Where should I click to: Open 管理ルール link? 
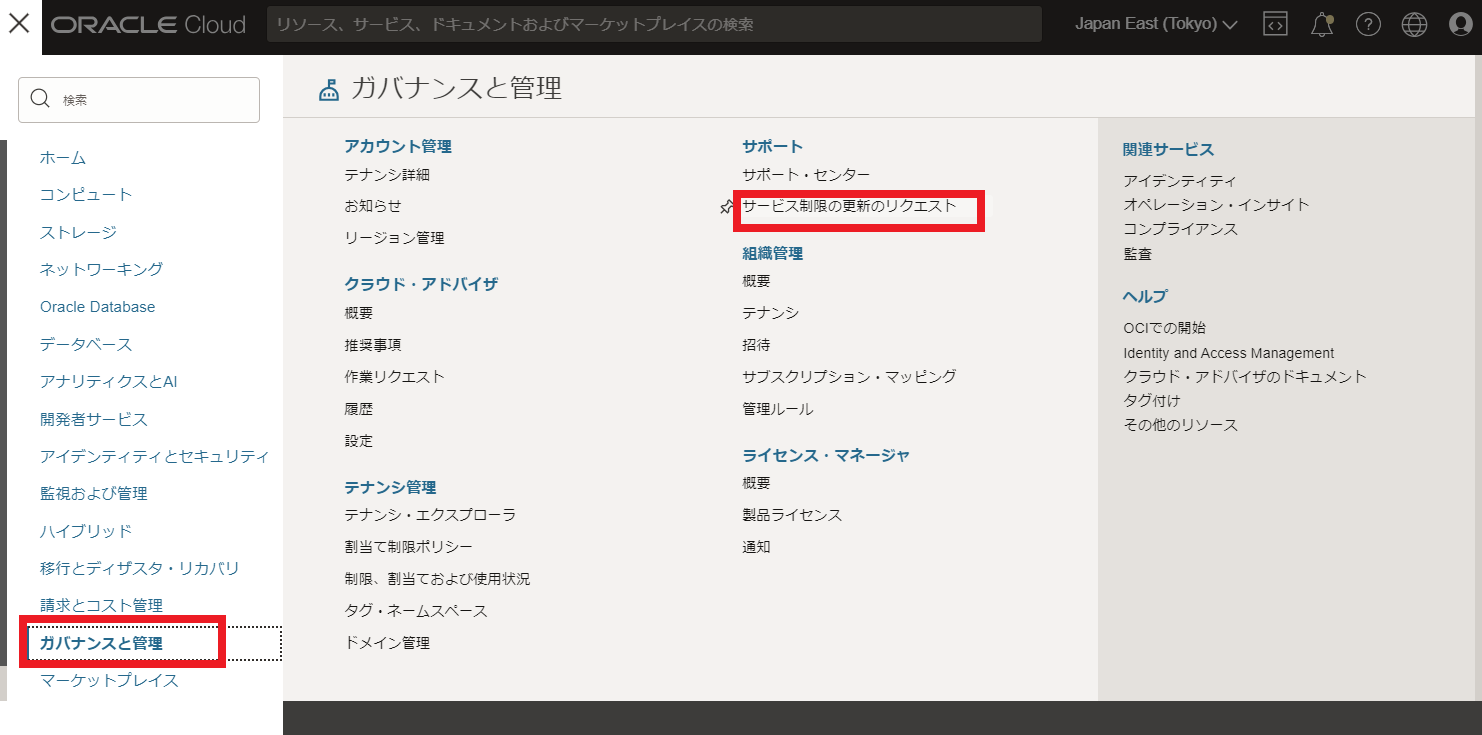(x=777, y=409)
